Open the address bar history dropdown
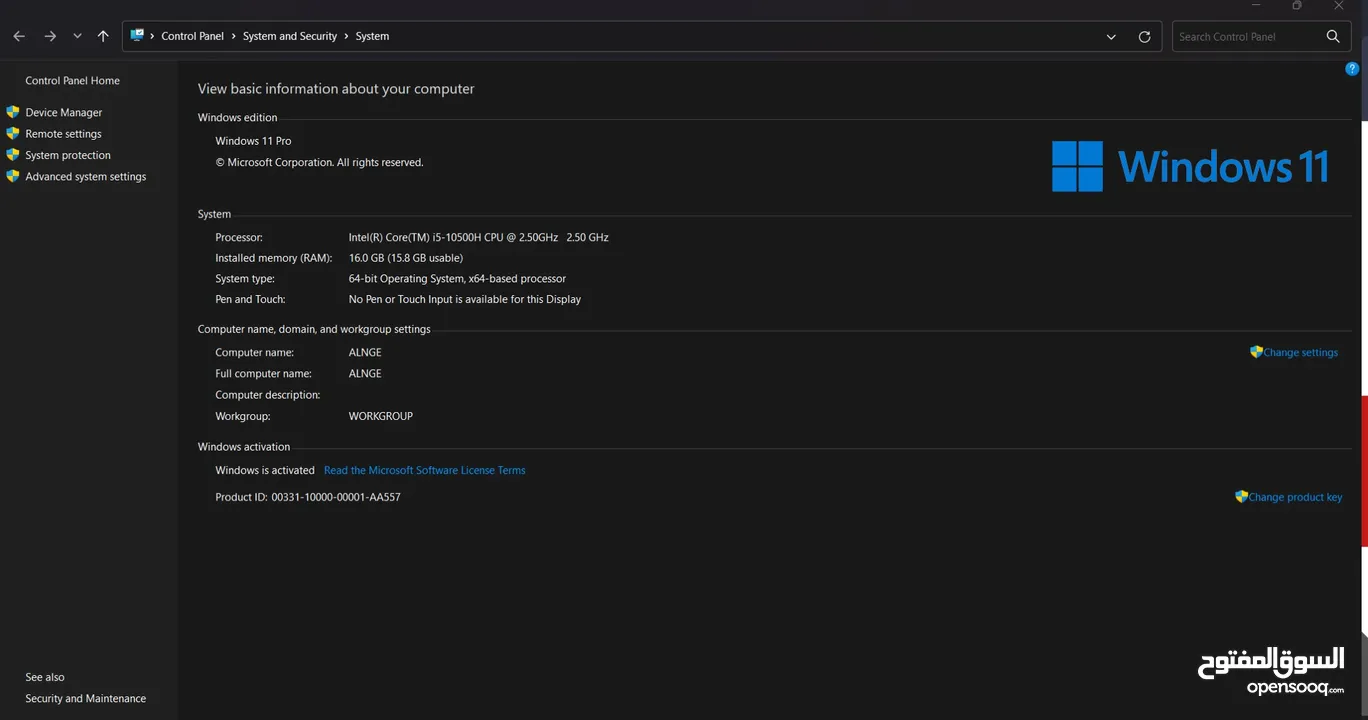Screen dimensions: 1368x720 click(1111, 37)
